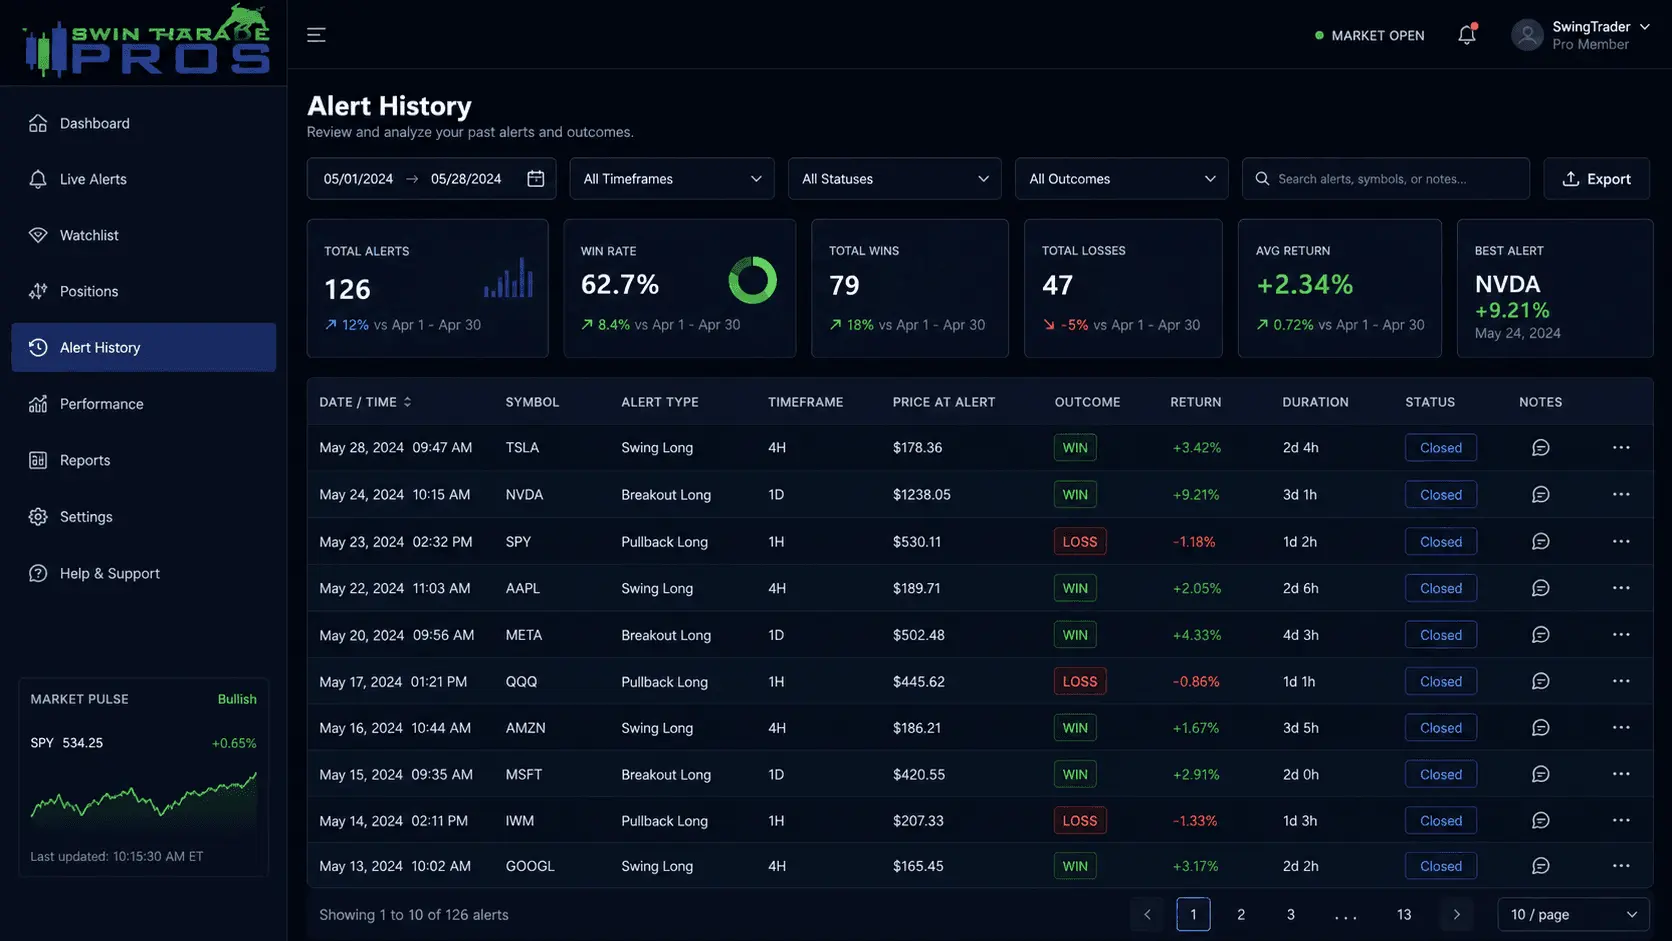This screenshot has height=941, width=1672.
Task: Click the next page arrow
Action: [1456, 915]
